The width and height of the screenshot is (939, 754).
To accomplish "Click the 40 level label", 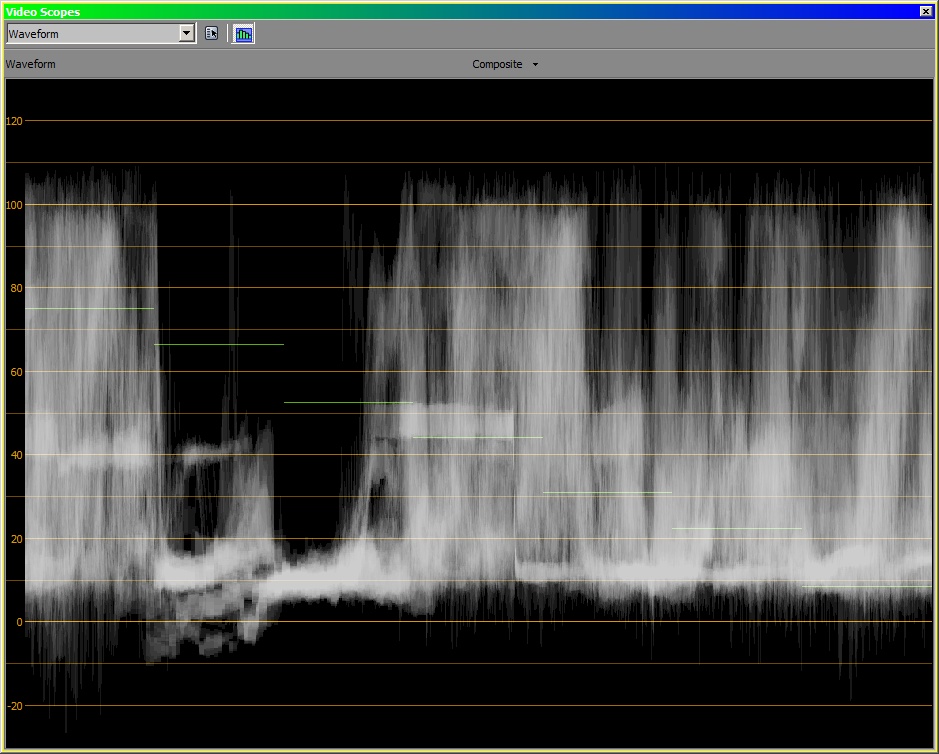I will [14, 455].
